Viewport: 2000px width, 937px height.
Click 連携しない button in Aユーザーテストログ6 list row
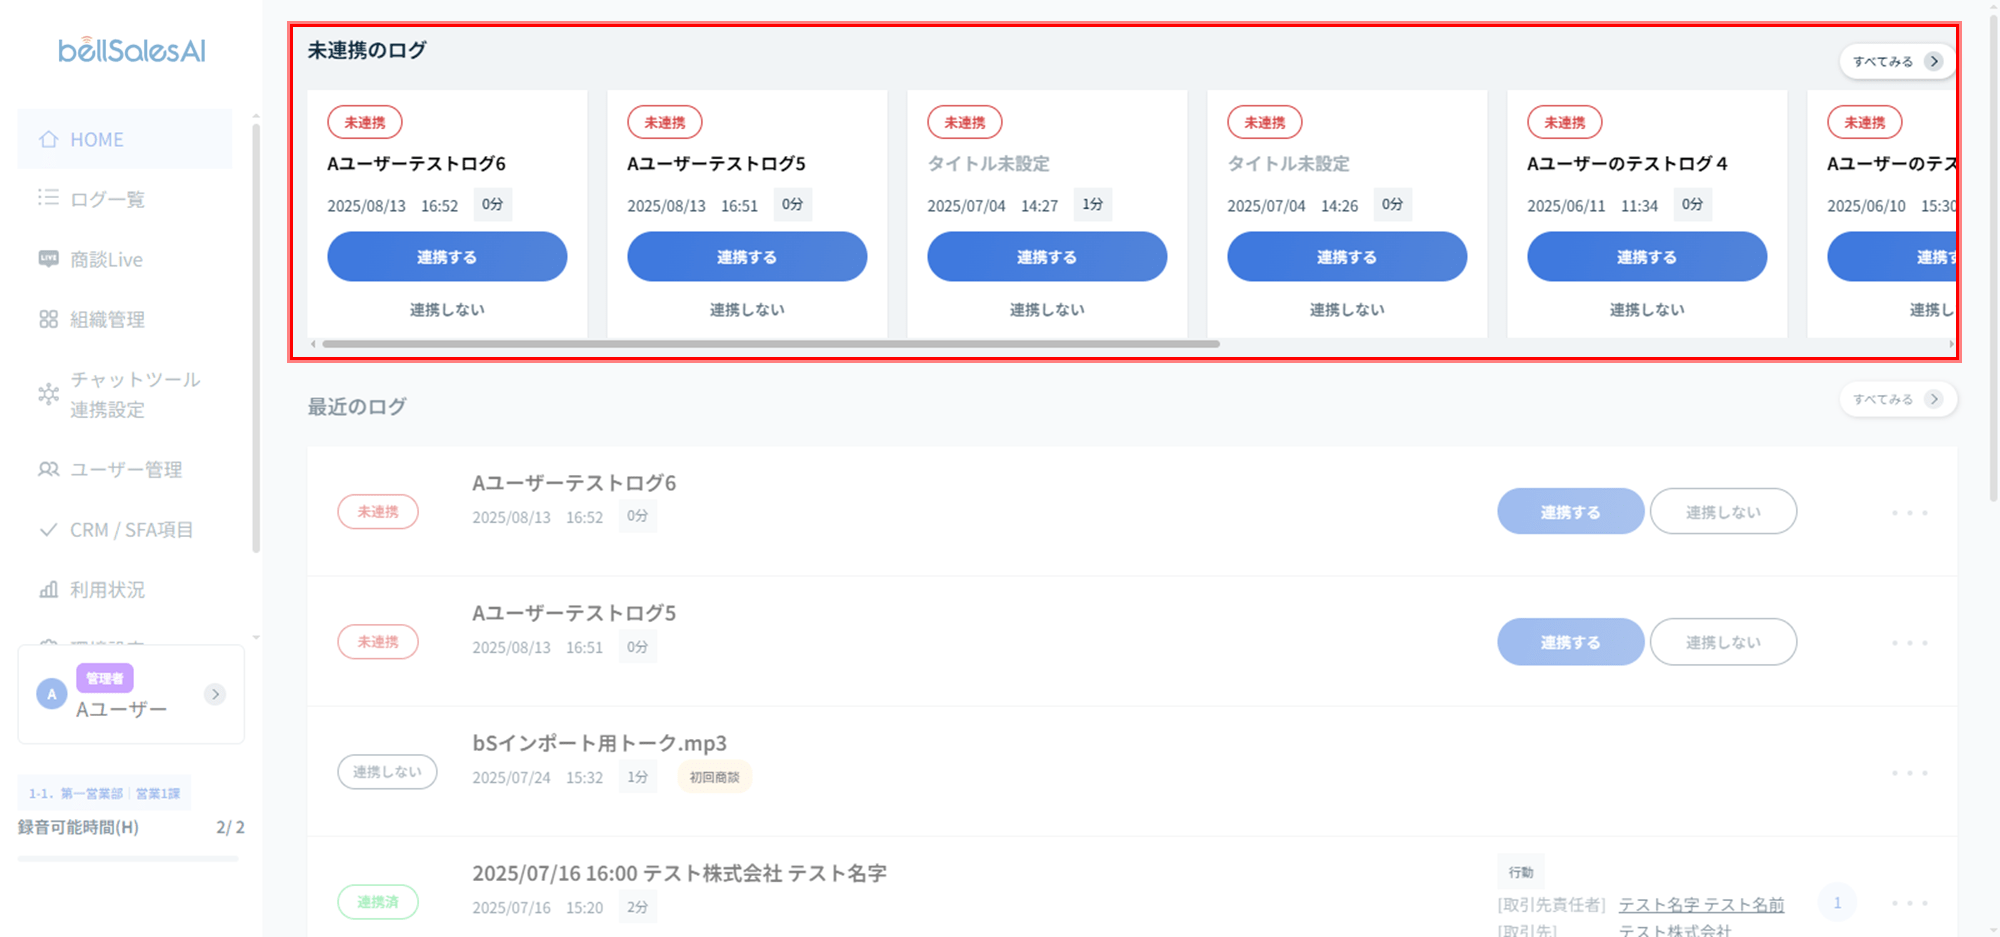[1723, 512]
